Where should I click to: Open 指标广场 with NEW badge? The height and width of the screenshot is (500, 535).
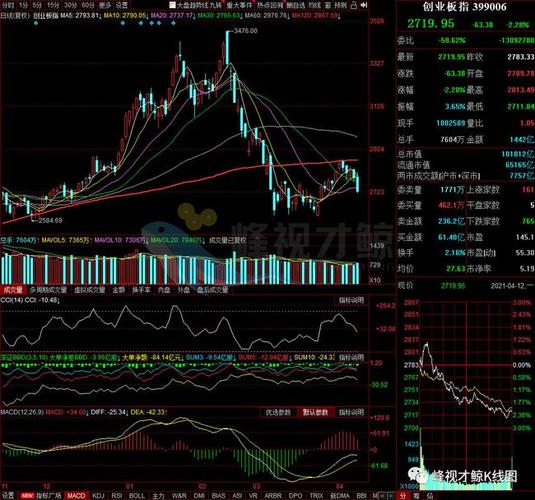point(41,495)
